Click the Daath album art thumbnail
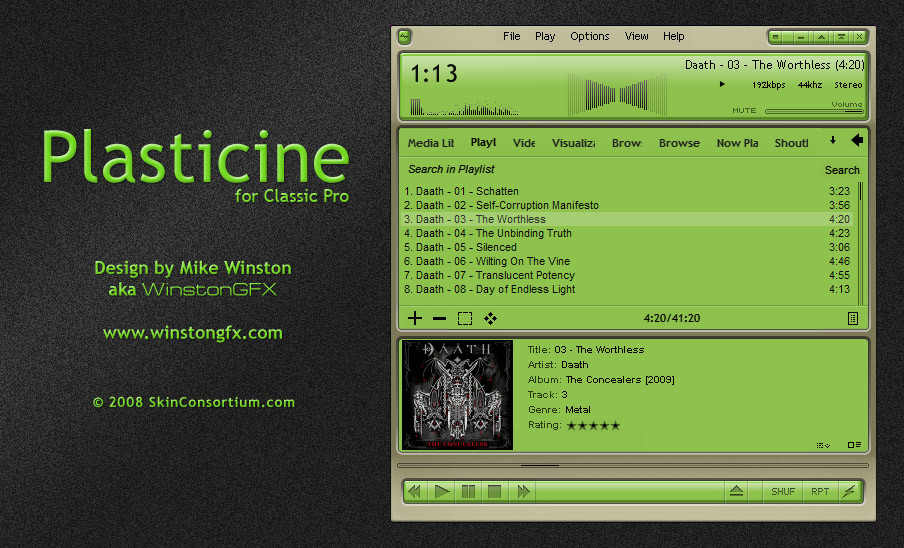 457,395
